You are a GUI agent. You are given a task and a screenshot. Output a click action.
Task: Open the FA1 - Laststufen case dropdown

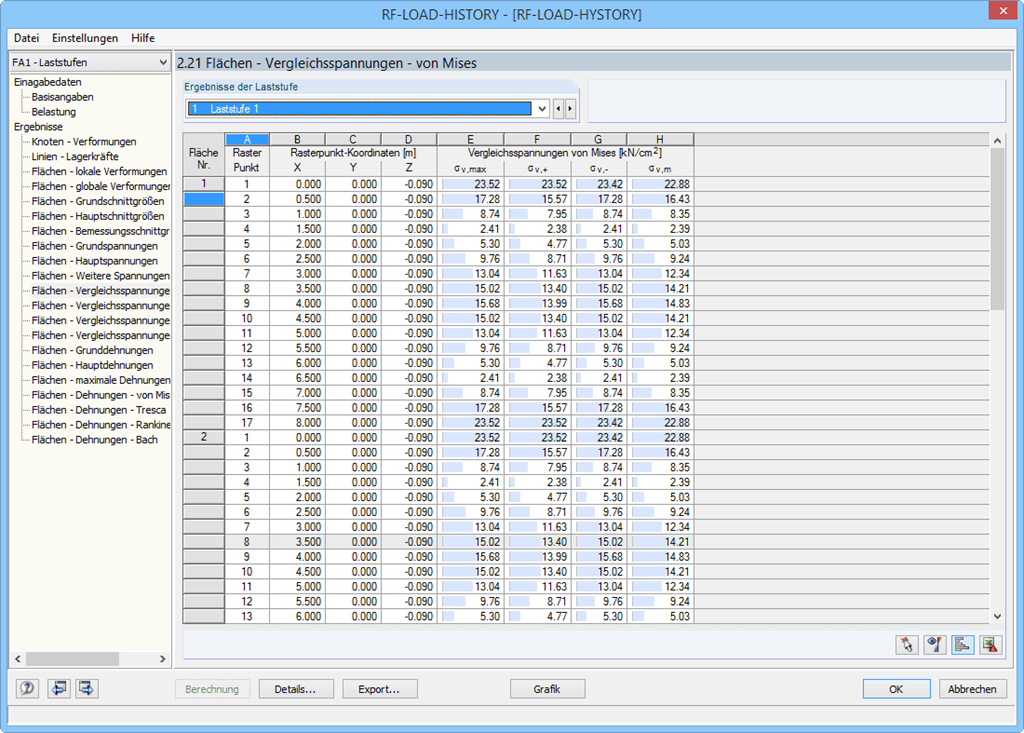tap(90, 62)
